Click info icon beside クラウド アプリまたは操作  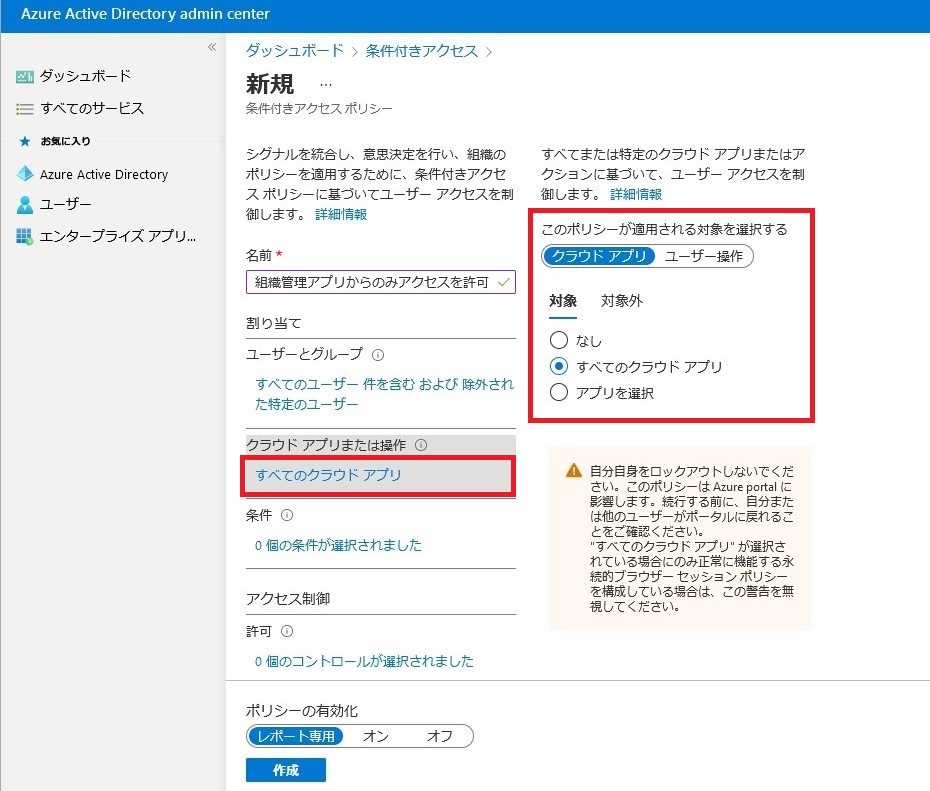421,445
